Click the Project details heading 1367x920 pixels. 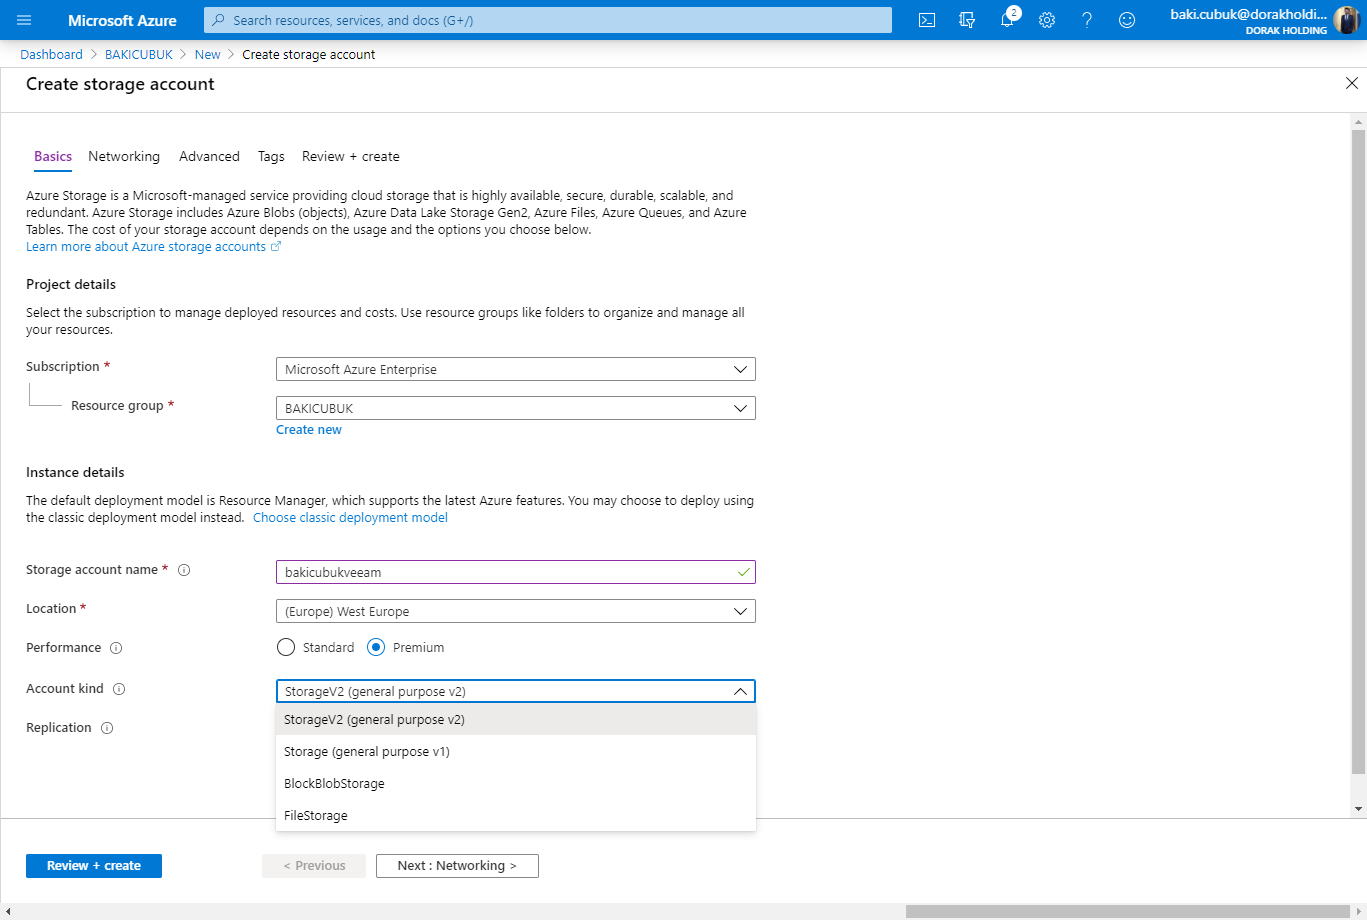point(71,284)
